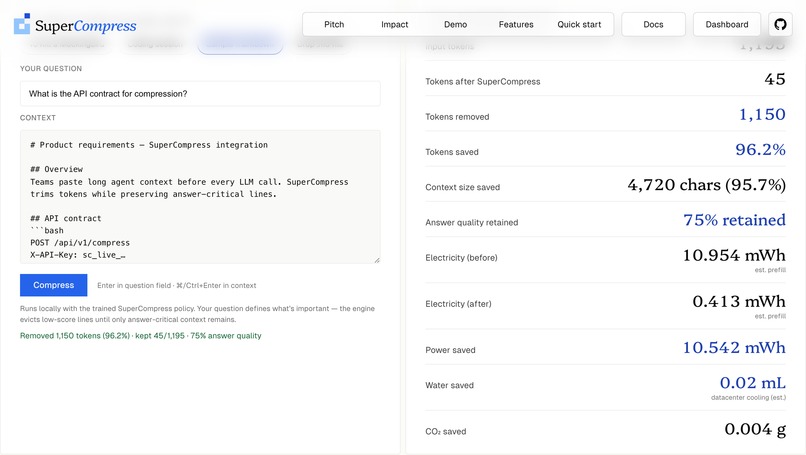Focus the Your Question input field

coord(200,94)
